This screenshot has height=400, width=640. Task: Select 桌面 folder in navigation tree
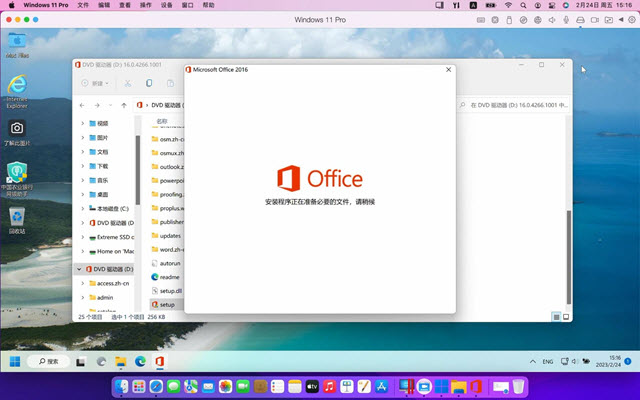(x=98, y=195)
